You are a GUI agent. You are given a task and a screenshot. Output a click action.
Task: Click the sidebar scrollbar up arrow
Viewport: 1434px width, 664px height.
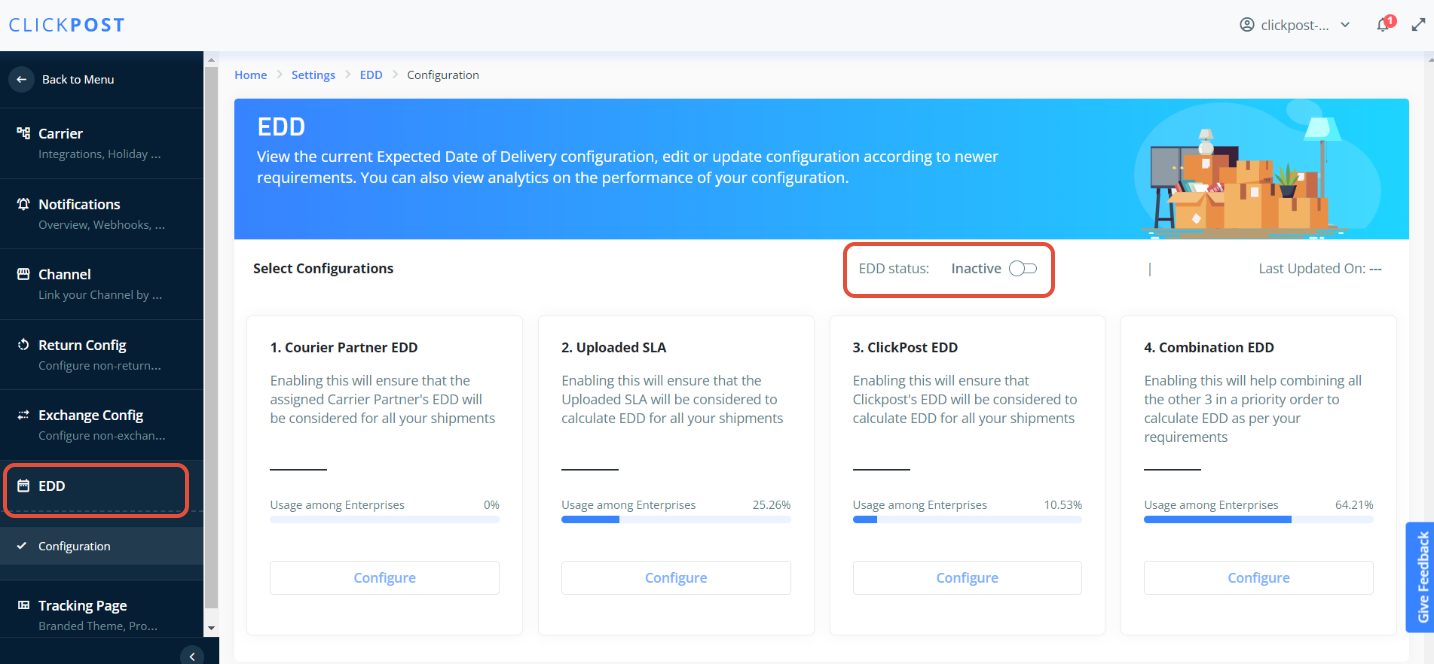pos(211,59)
